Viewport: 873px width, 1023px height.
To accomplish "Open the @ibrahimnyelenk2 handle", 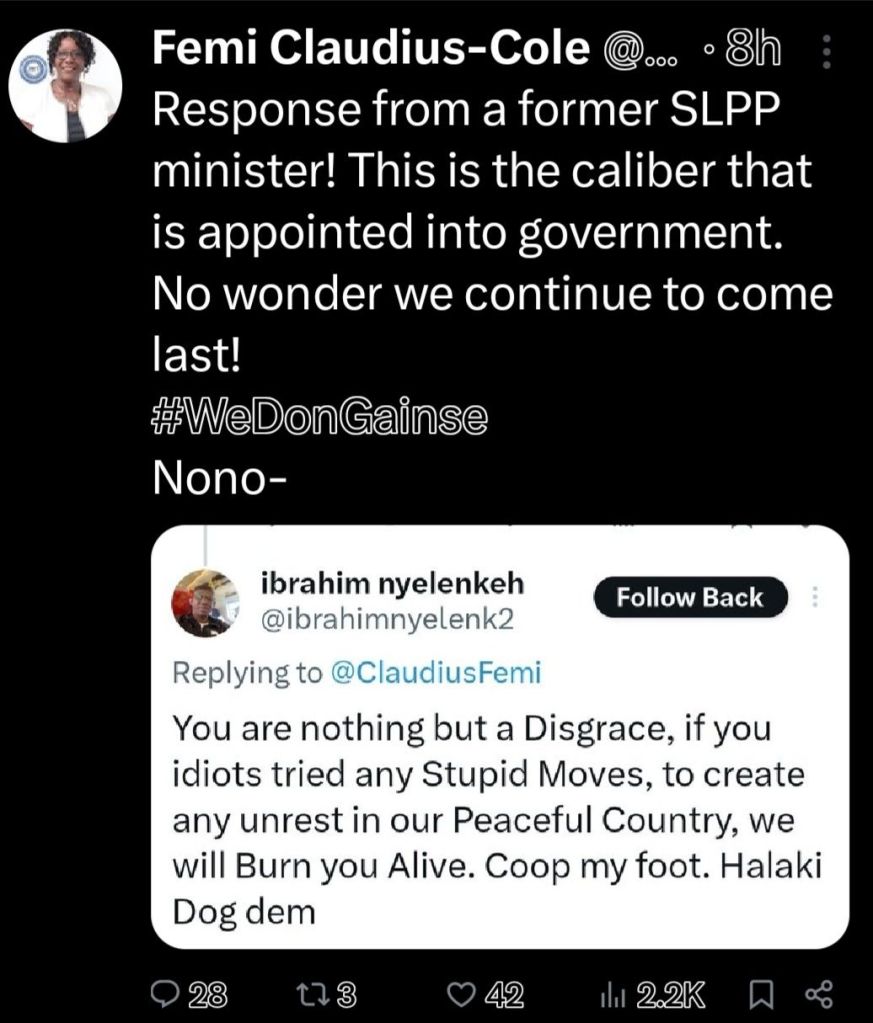I will 386,620.
